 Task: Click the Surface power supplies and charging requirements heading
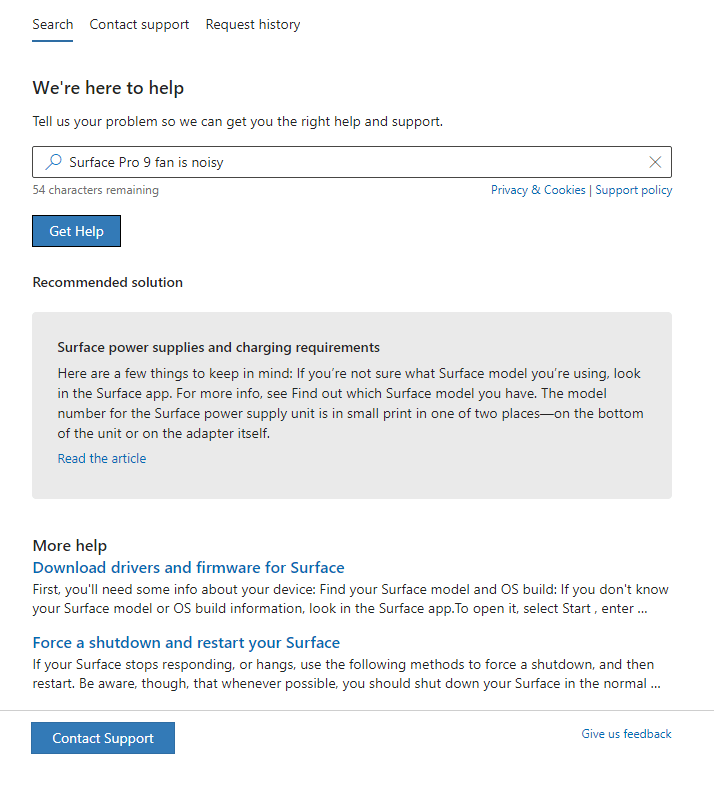tap(217, 347)
